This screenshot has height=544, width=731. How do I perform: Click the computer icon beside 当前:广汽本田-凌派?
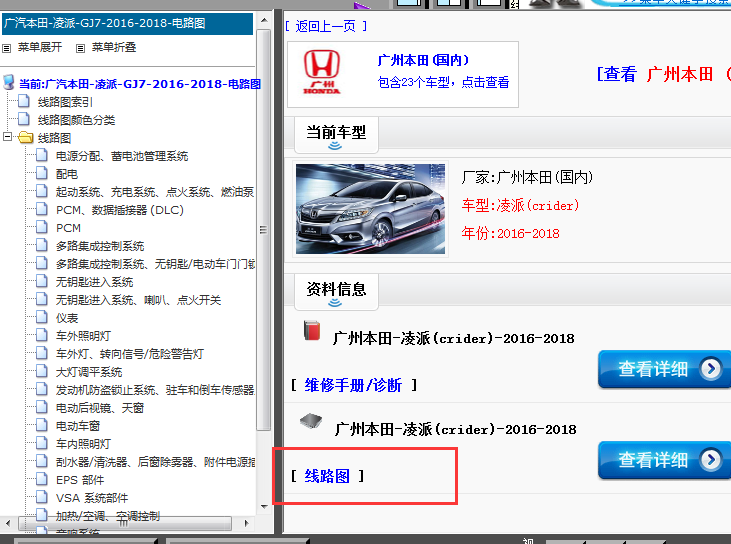click(x=8, y=83)
